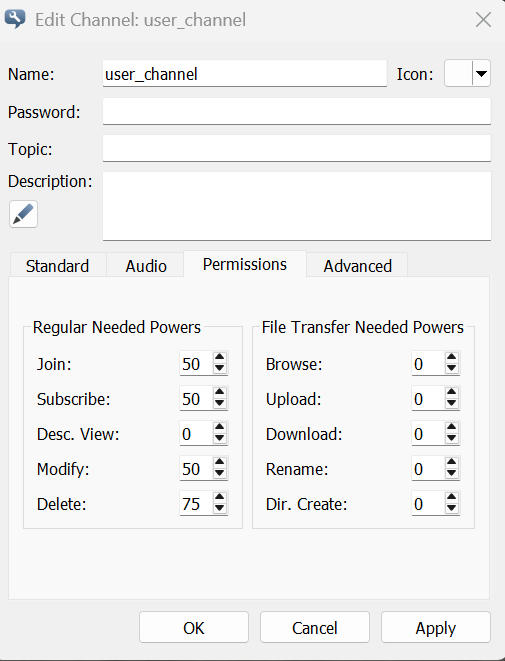Image resolution: width=505 pixels, height=661 pixels.
Task: Click the Password input field
Action: (x=297, y=111)
